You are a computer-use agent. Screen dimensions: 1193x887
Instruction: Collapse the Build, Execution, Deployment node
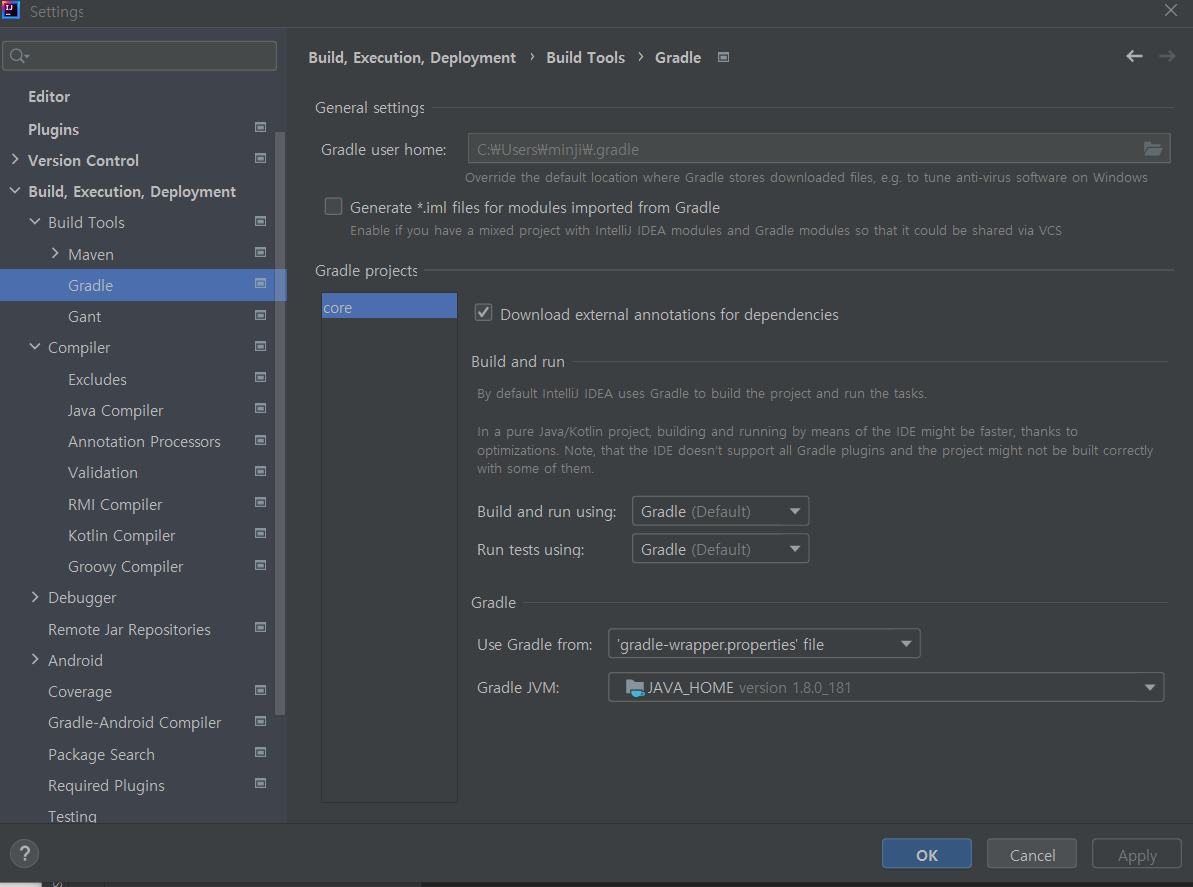[x=14, y=191]
